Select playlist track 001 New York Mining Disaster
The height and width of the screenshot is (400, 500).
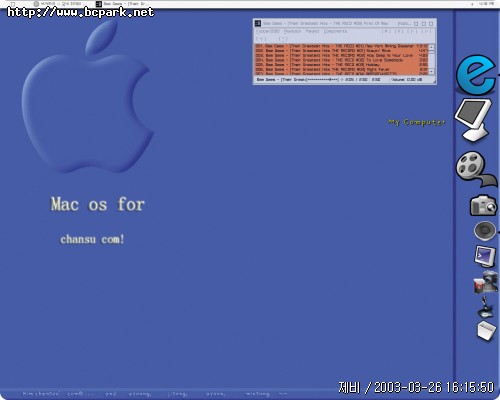tap(341, 46)
